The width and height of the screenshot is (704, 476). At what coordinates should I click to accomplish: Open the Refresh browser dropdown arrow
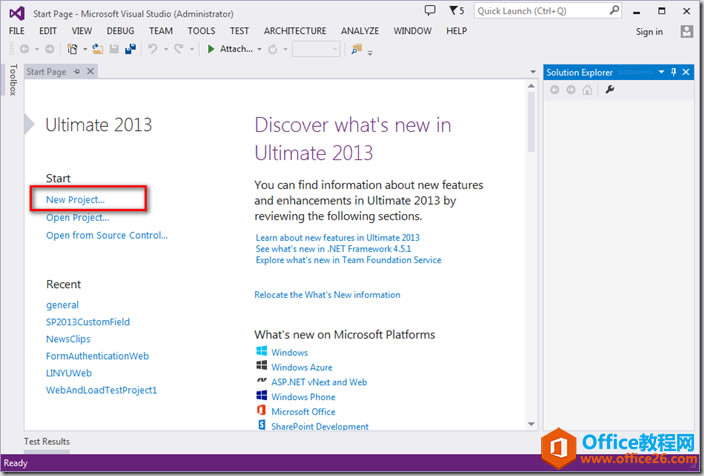(x=285, y=49)
